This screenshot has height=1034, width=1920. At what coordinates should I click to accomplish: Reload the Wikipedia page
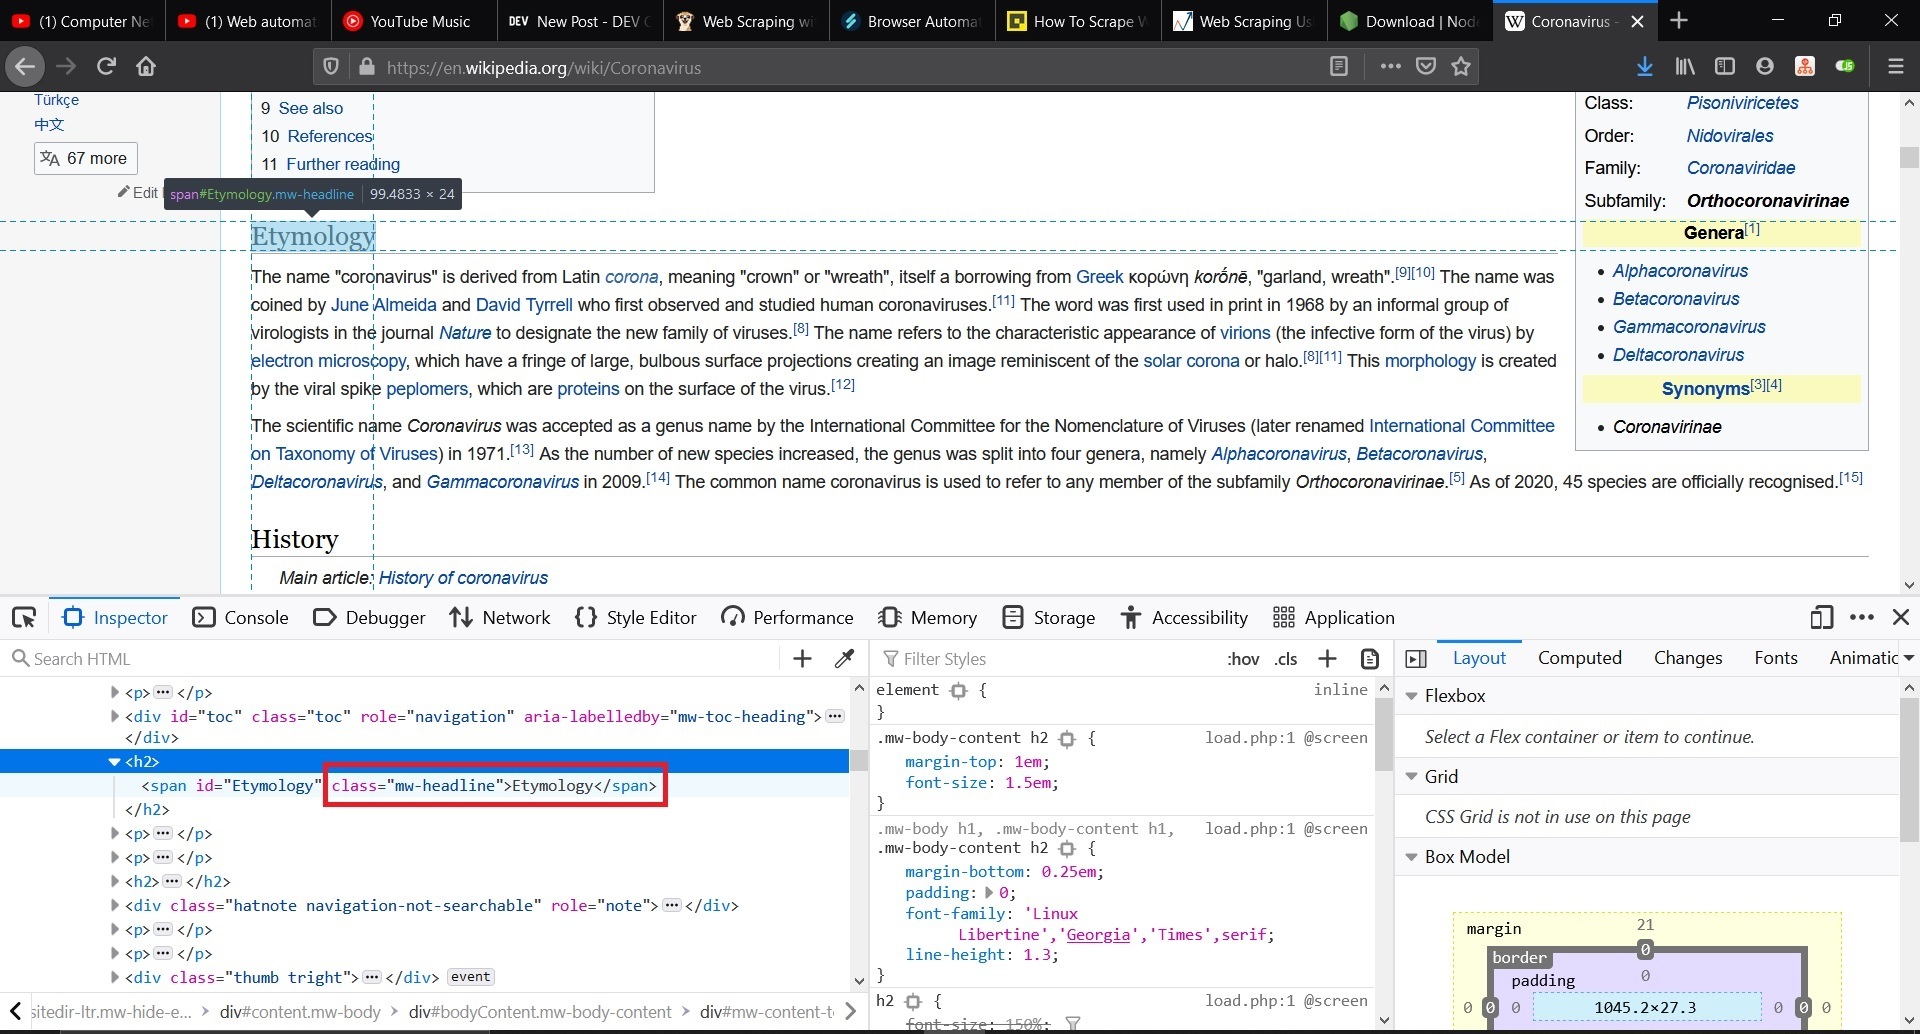pos(106,67)
